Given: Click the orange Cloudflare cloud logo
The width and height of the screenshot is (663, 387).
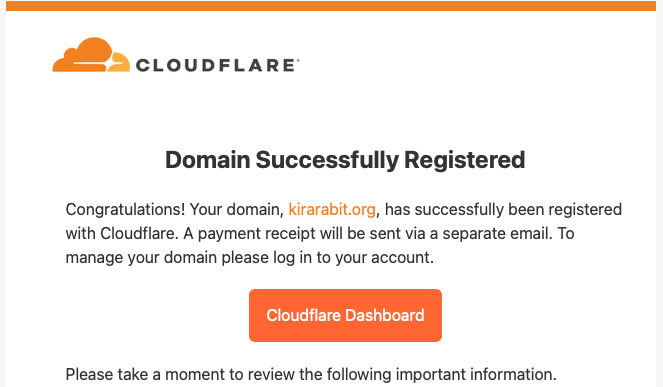Looking at the screenshot, I should tap(91, 55).
